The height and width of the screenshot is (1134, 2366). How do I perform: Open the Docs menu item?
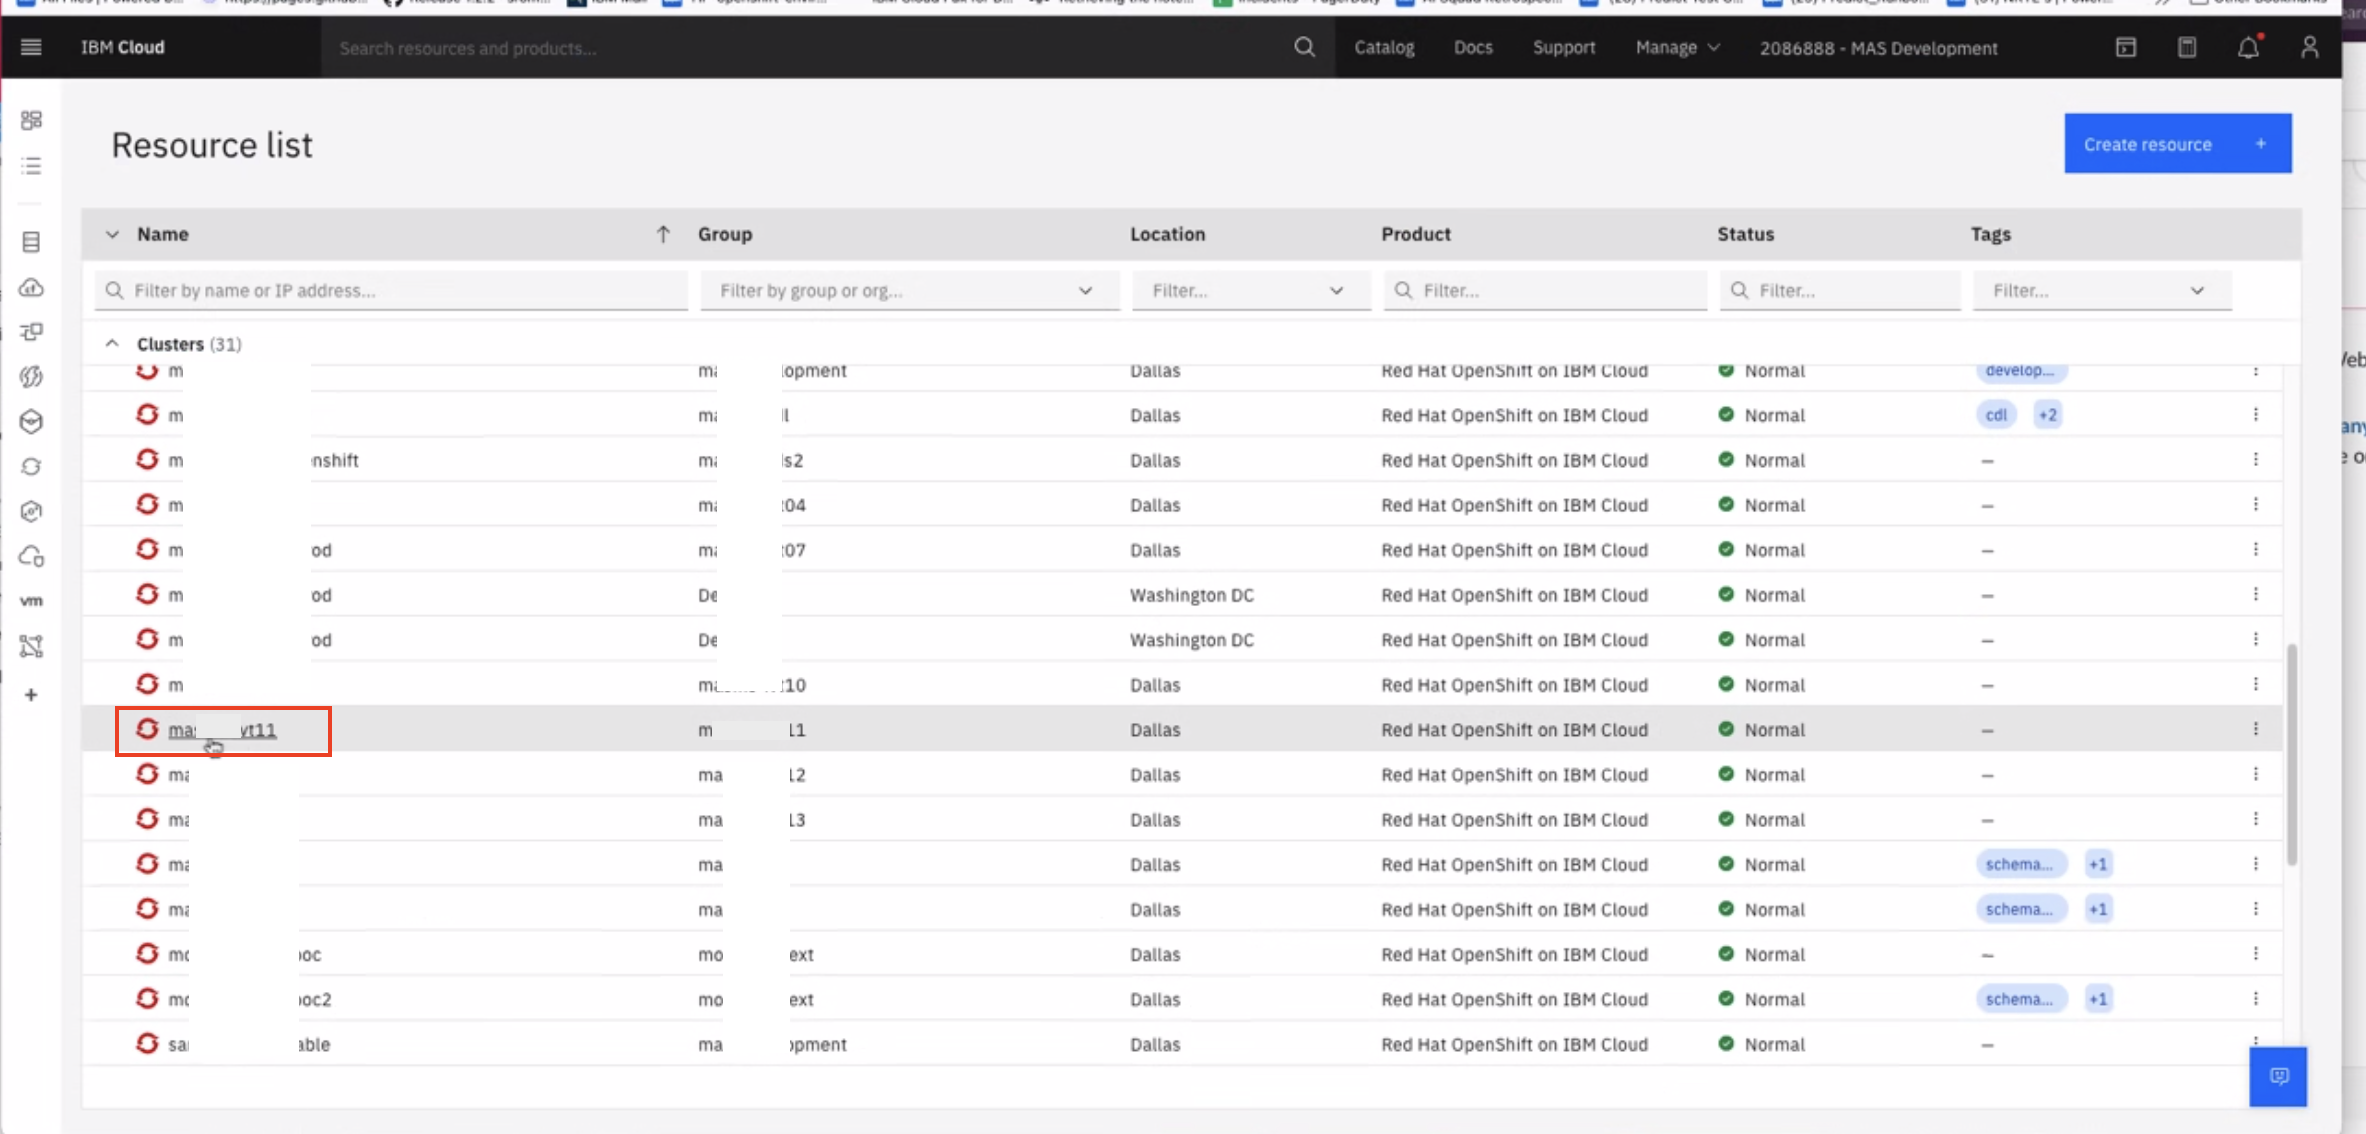click(x=1473, y=47)
